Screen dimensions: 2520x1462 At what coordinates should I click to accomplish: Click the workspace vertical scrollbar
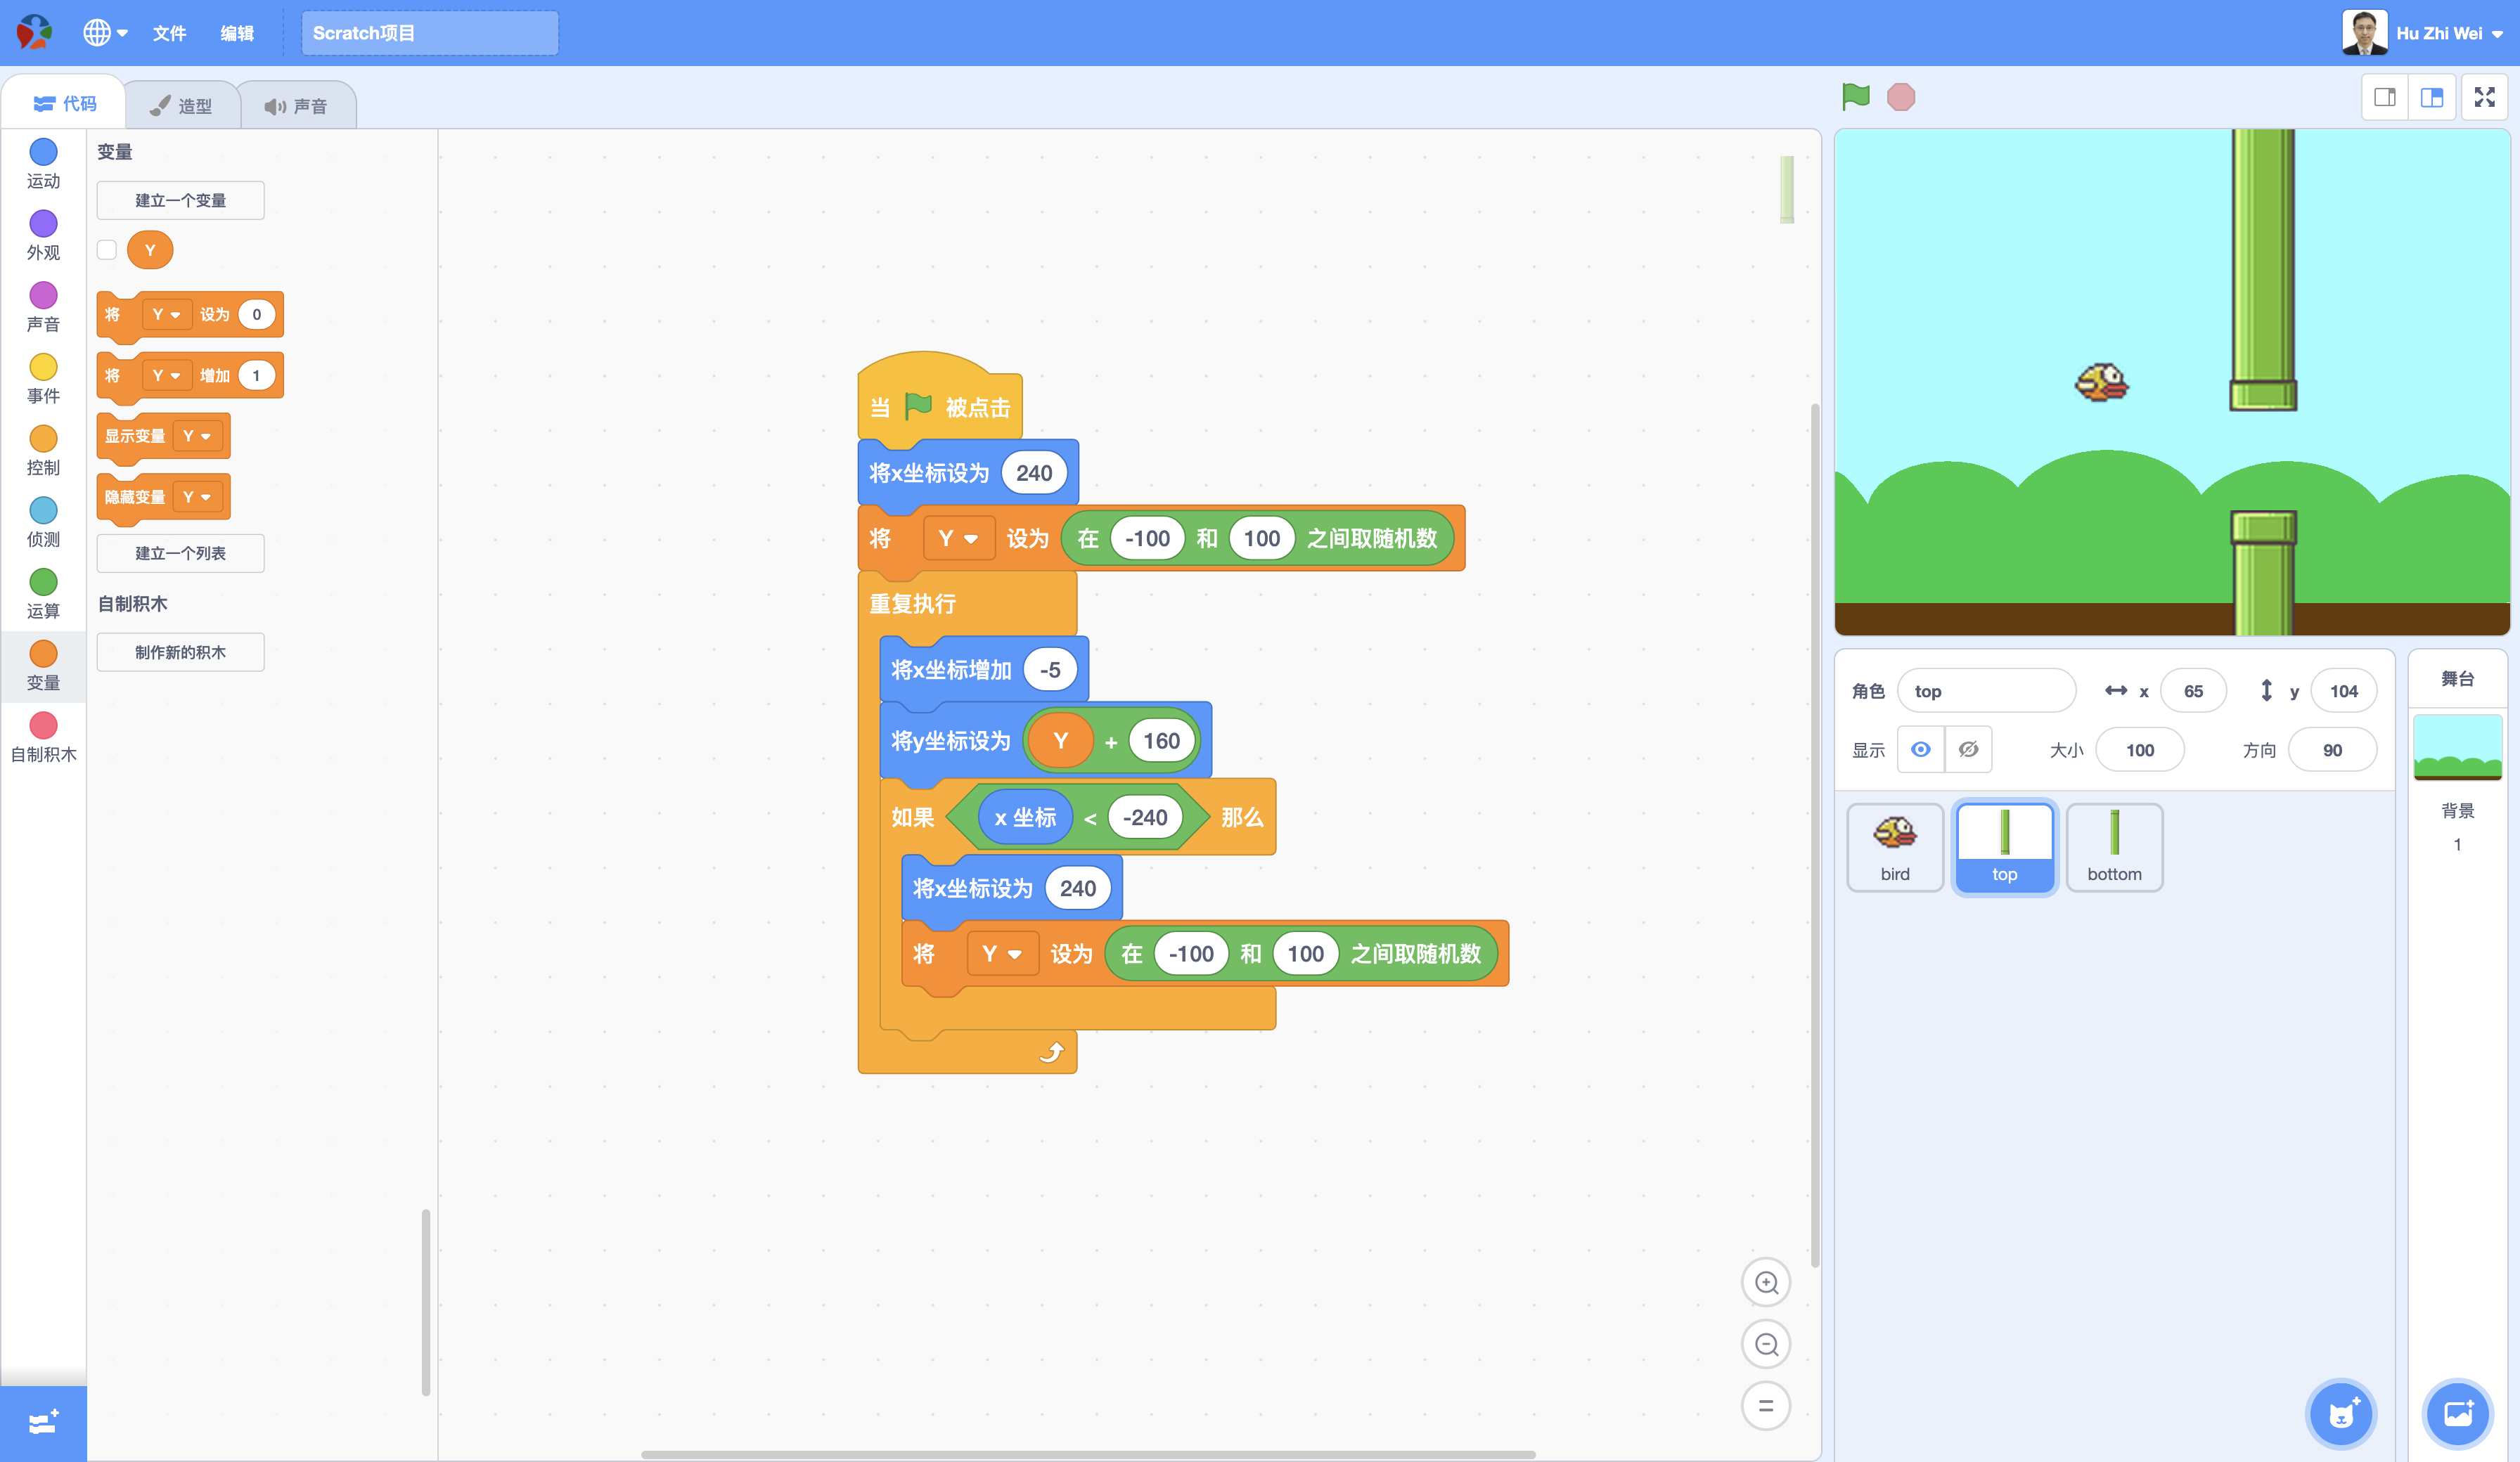coord(1815,835)
